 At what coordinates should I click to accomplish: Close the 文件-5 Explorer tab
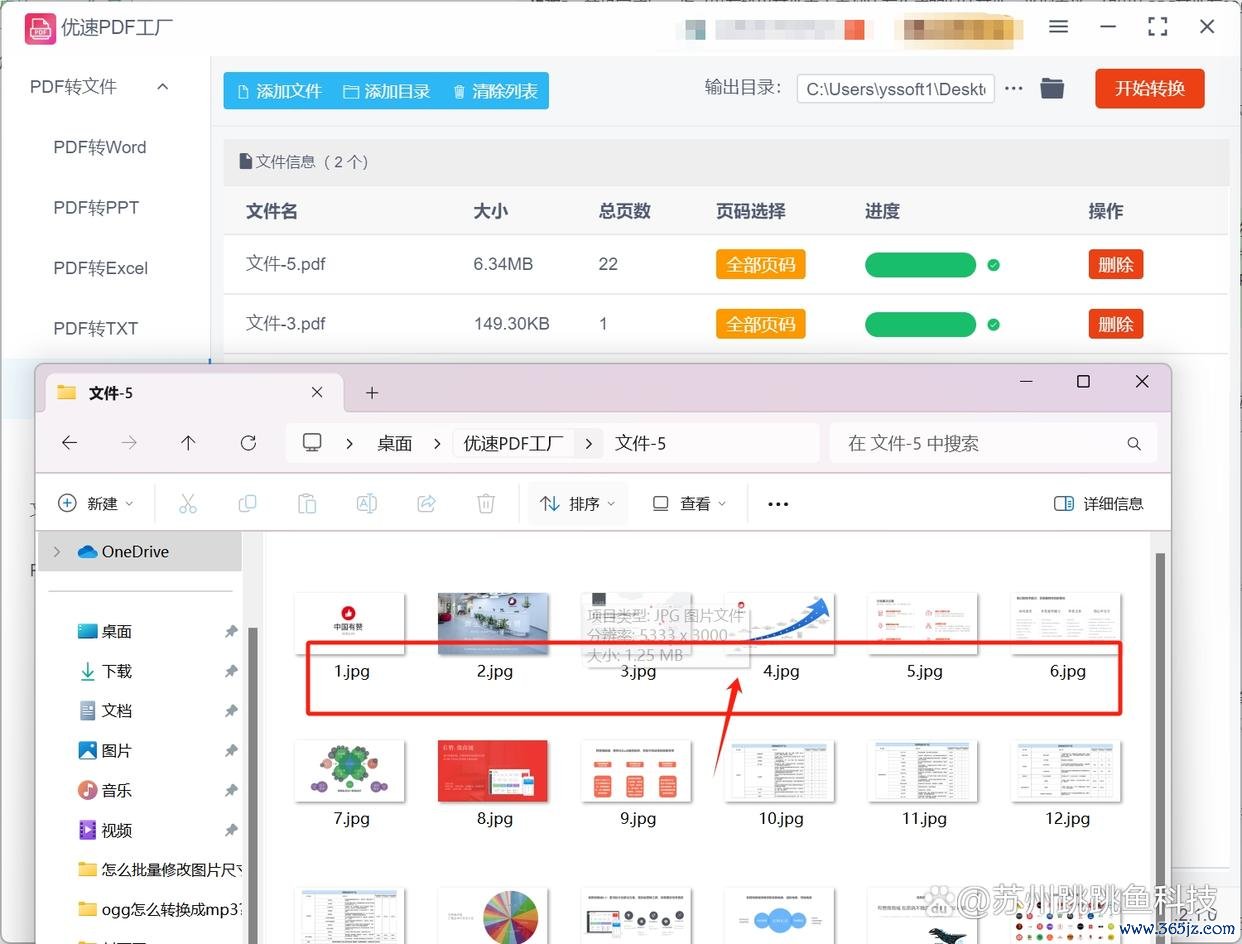(x=317, y=393)
